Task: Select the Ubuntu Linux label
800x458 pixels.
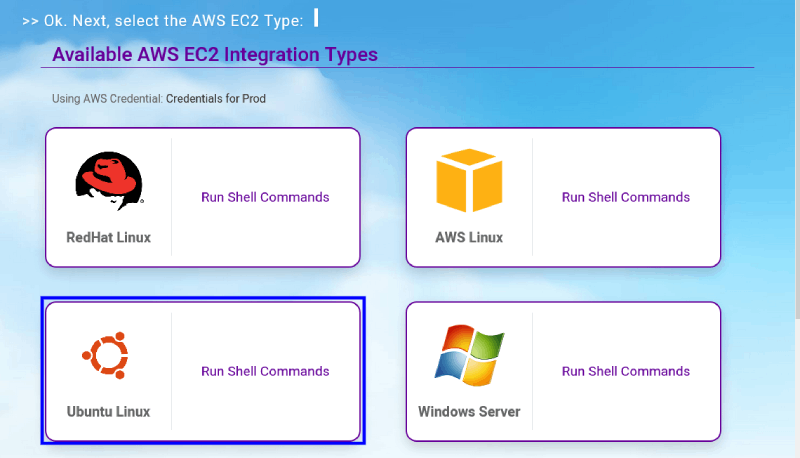Action: [108, 412]
